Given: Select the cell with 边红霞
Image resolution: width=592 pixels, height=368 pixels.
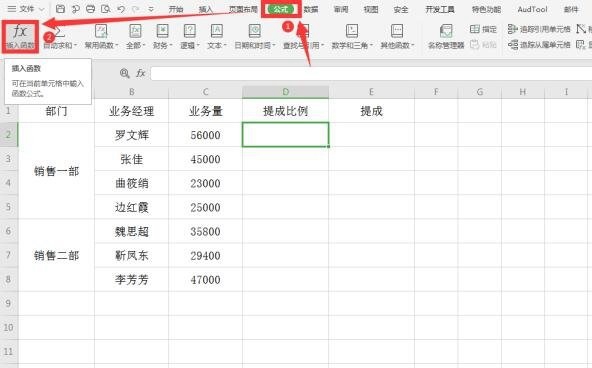Looking at the screenshot, I should [132, 207].
